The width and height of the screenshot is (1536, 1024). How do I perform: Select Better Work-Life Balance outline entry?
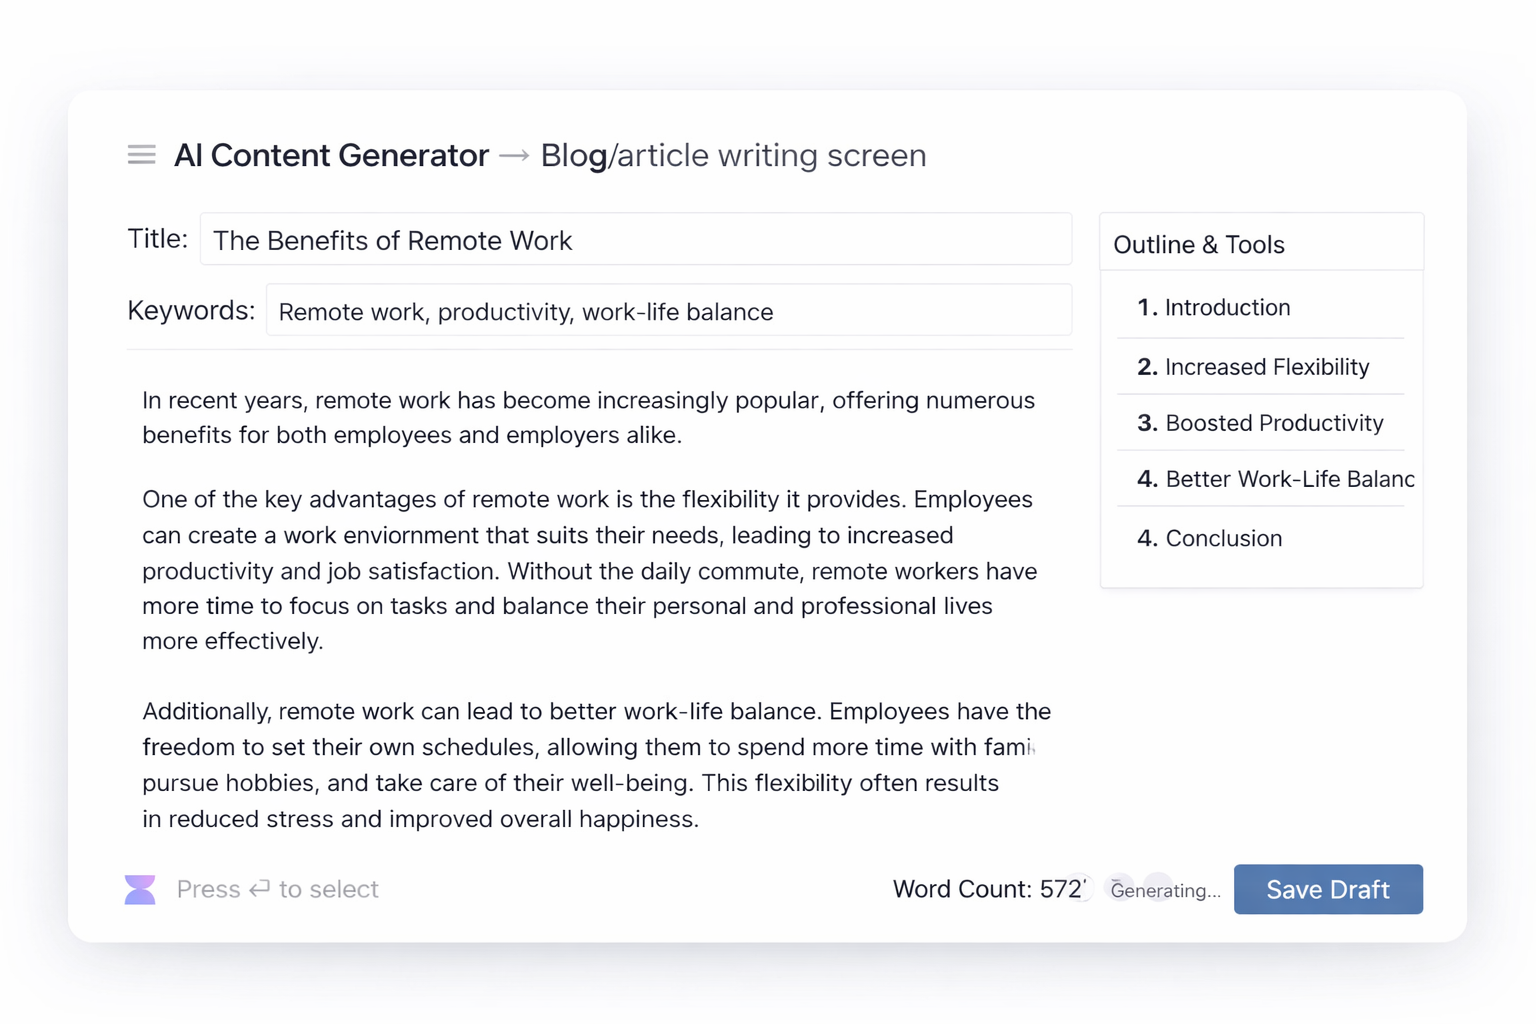pos(1278,479)
